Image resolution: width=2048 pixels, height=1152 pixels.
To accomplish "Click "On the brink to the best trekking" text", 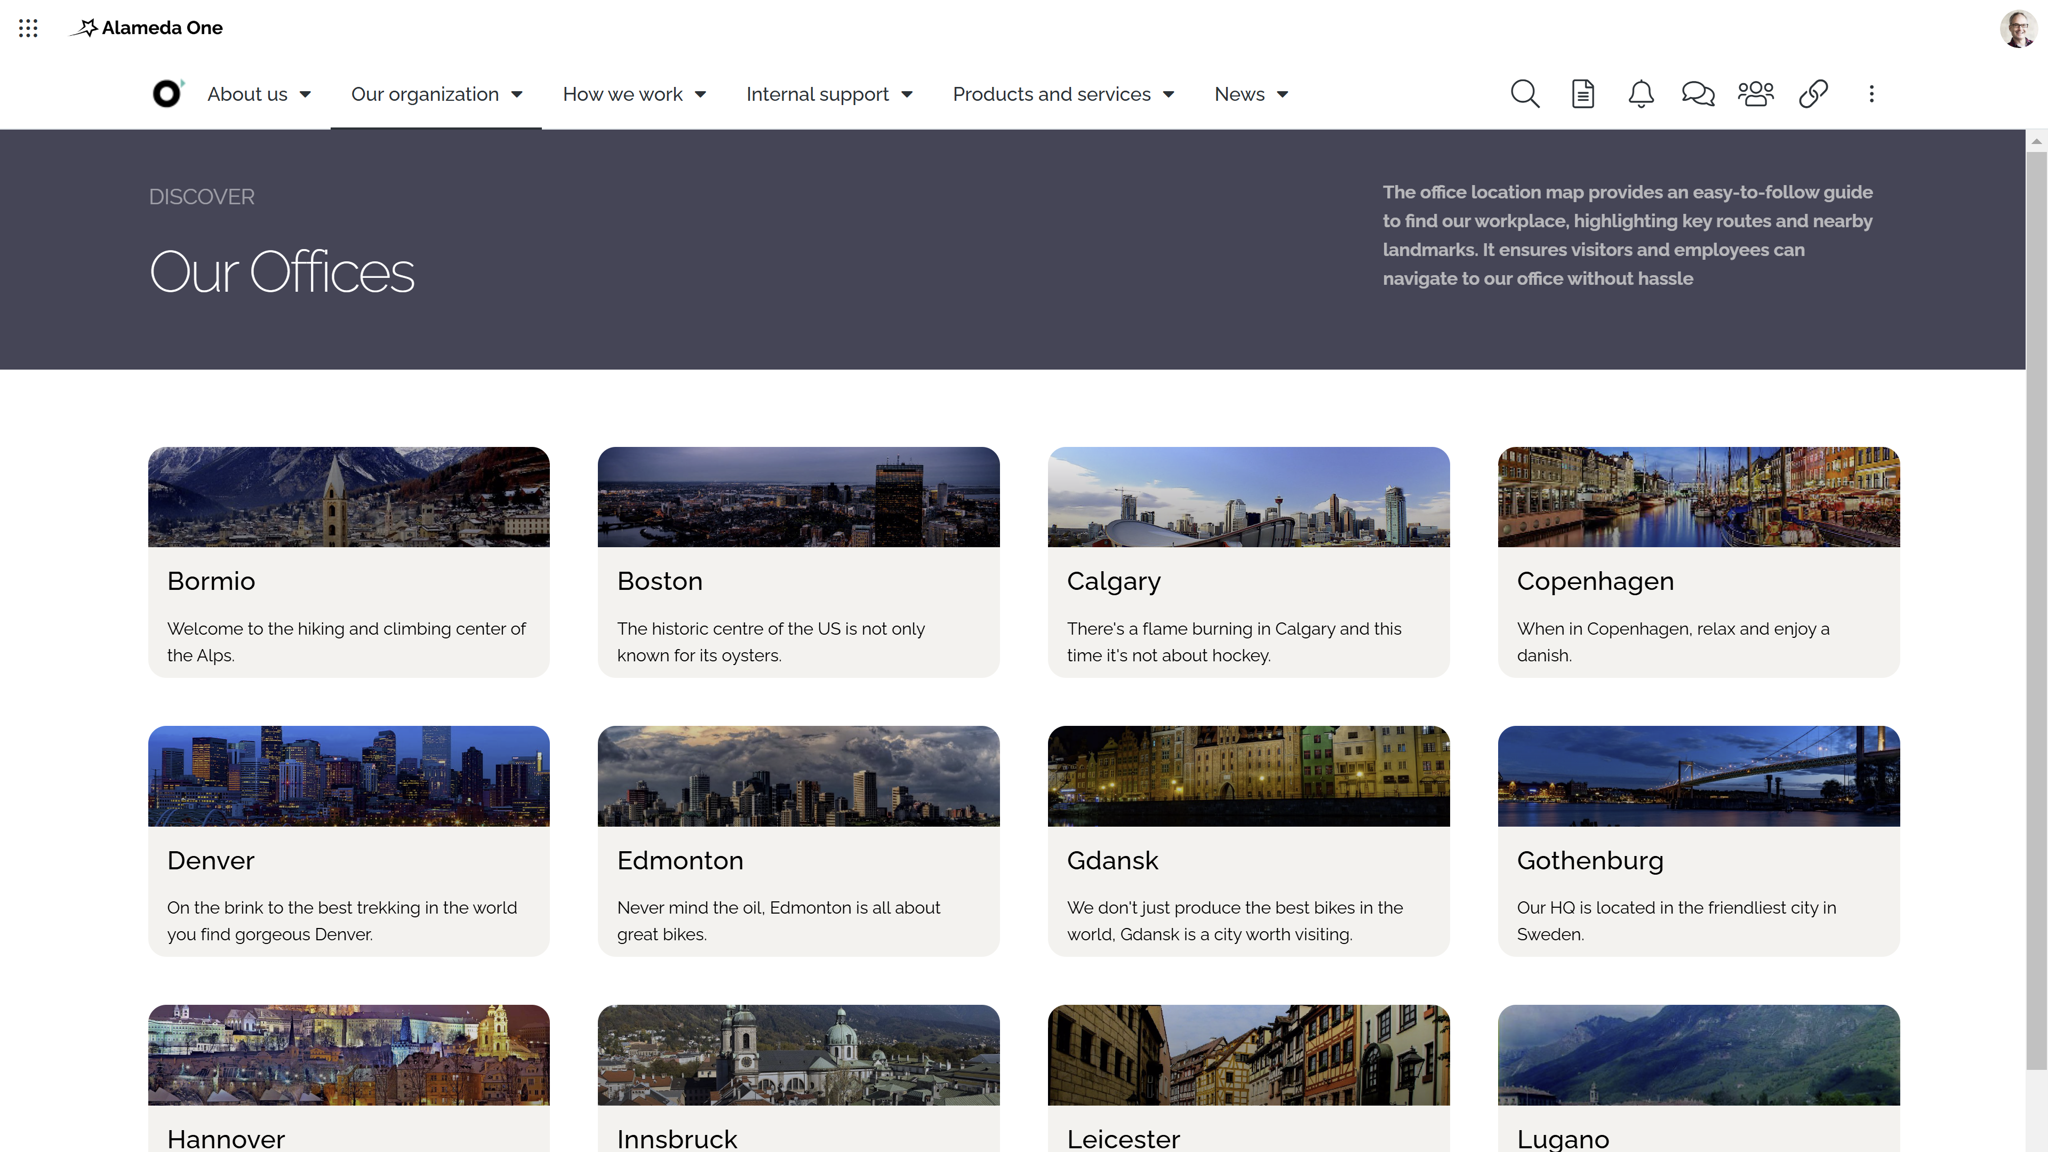I will [x=342, y=921].
